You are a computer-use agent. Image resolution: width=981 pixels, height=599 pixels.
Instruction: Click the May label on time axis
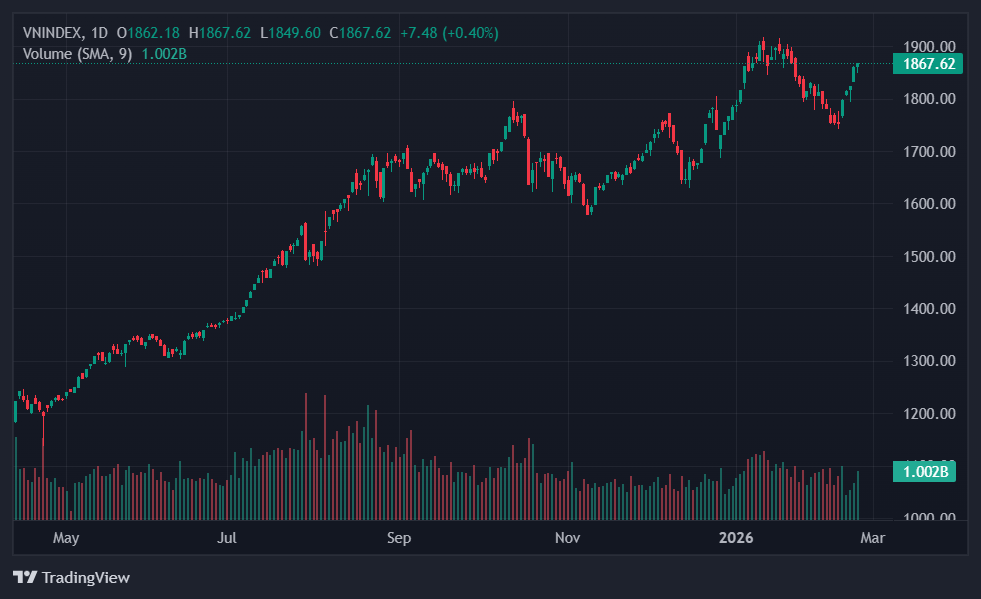[x=66, y=538]
